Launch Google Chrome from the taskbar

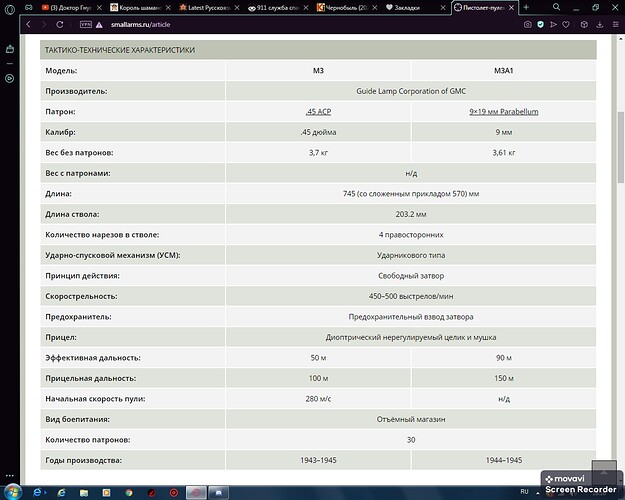pyautogui.click(x=129, y=493)
